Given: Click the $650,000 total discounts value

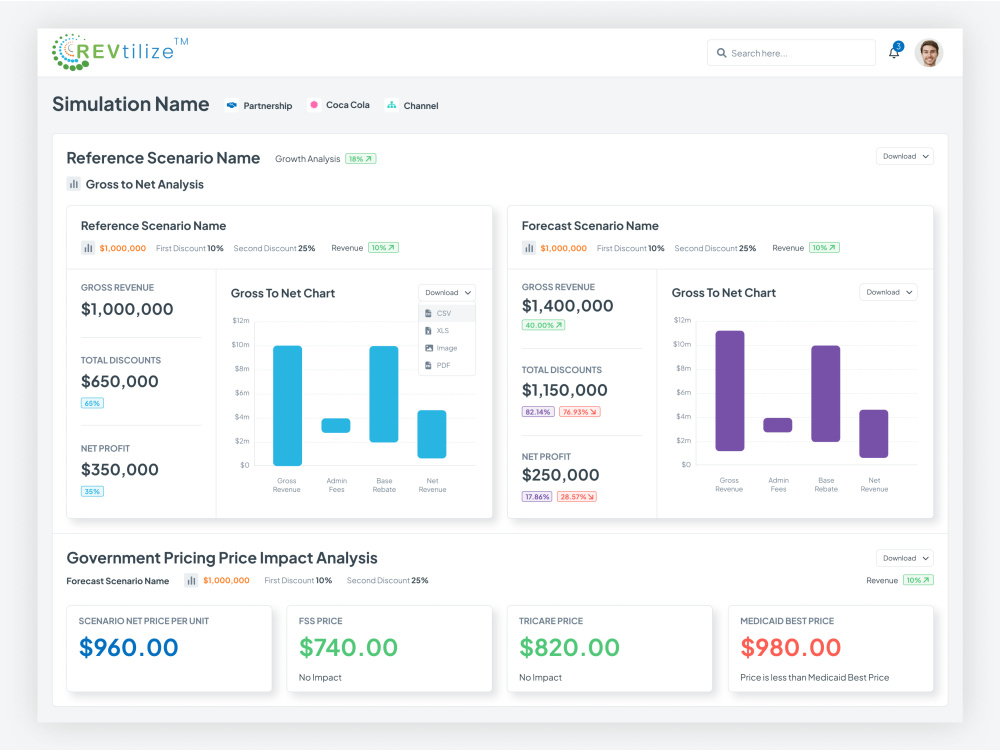Looking at the screenshot, I should coord(119,381).
